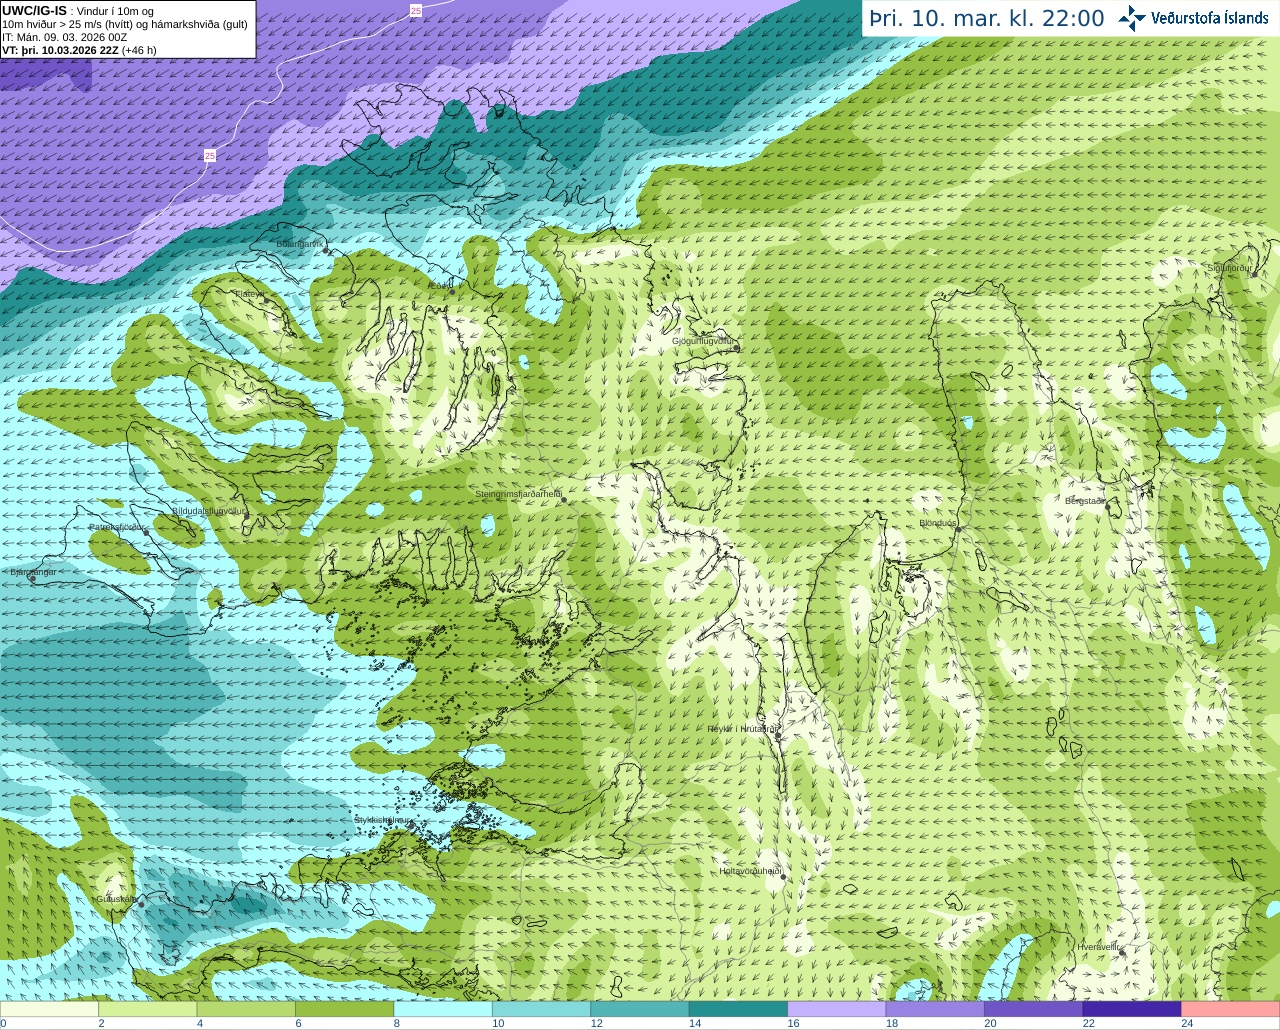Click the Gjögurflugvöllur station dot
The width and height of the screenshot is (1280, 1030).
pos(737,347)
